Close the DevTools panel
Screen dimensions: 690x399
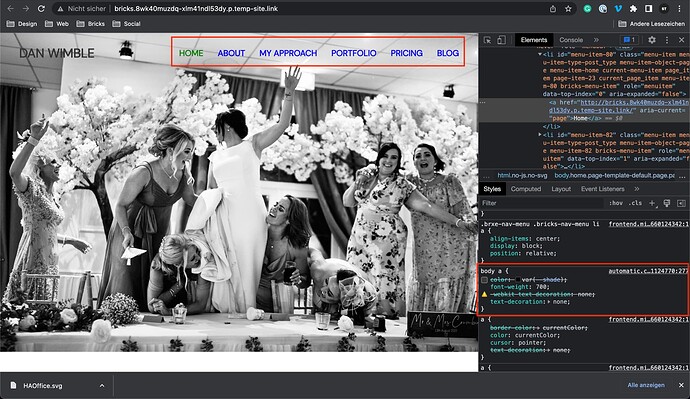pyautogui.click(x=681, y=40)
